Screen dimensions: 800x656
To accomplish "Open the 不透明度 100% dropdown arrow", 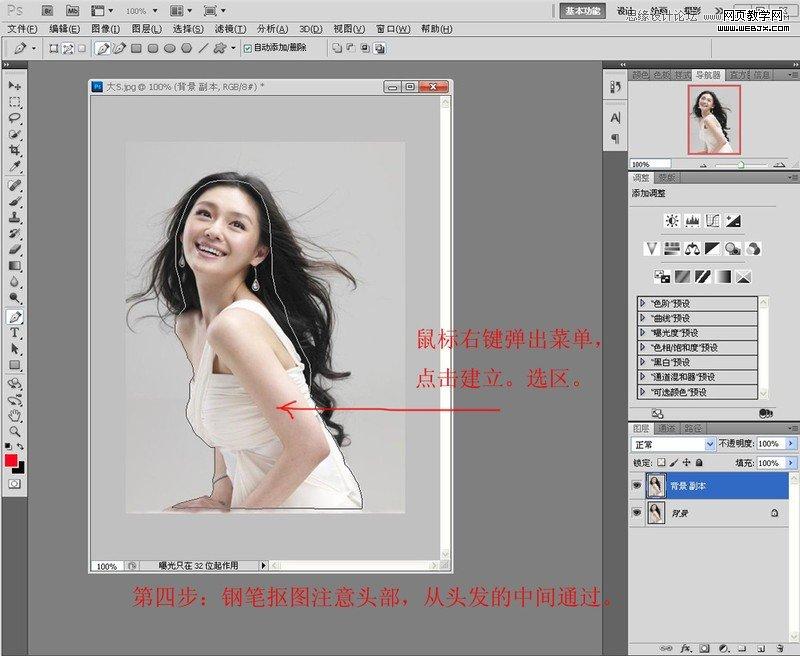I will click(790, 443).
